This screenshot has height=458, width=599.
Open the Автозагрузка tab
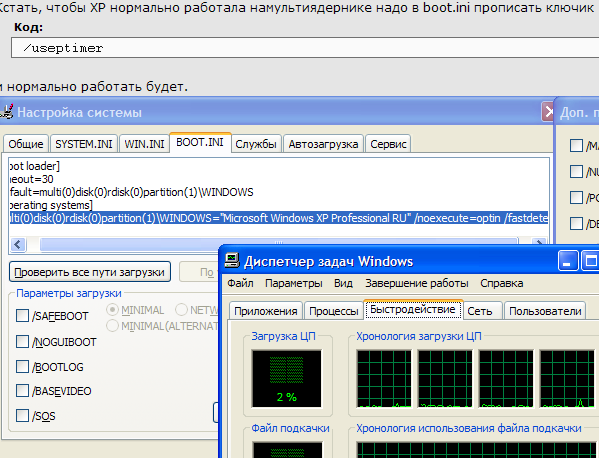(x=323, y=144)
